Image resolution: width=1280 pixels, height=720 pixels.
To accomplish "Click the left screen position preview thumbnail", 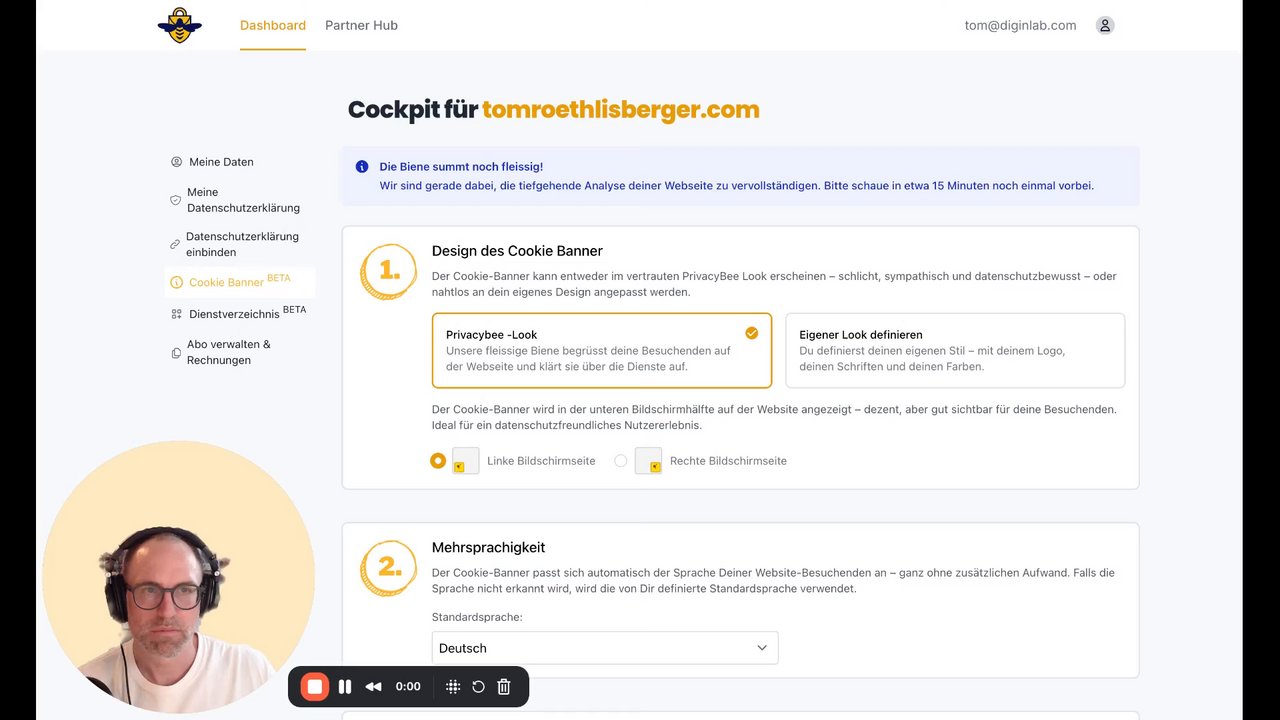I will [x=466, y=461].
